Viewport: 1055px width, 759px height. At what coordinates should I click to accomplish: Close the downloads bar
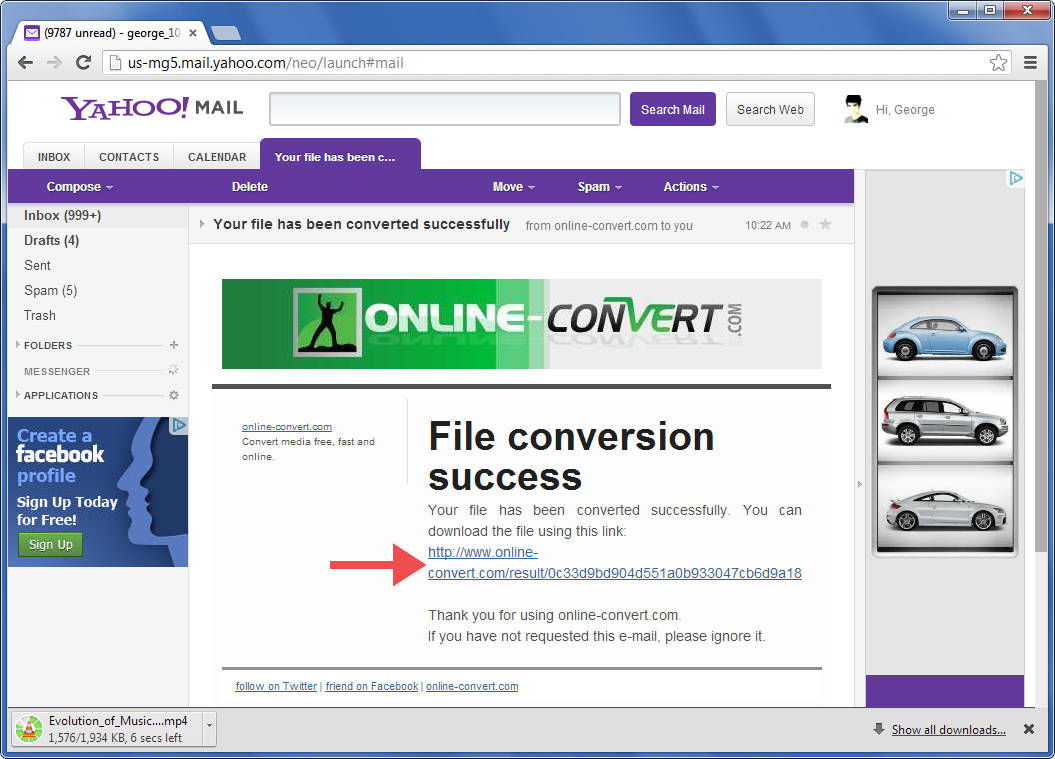tap(1029, 729)
